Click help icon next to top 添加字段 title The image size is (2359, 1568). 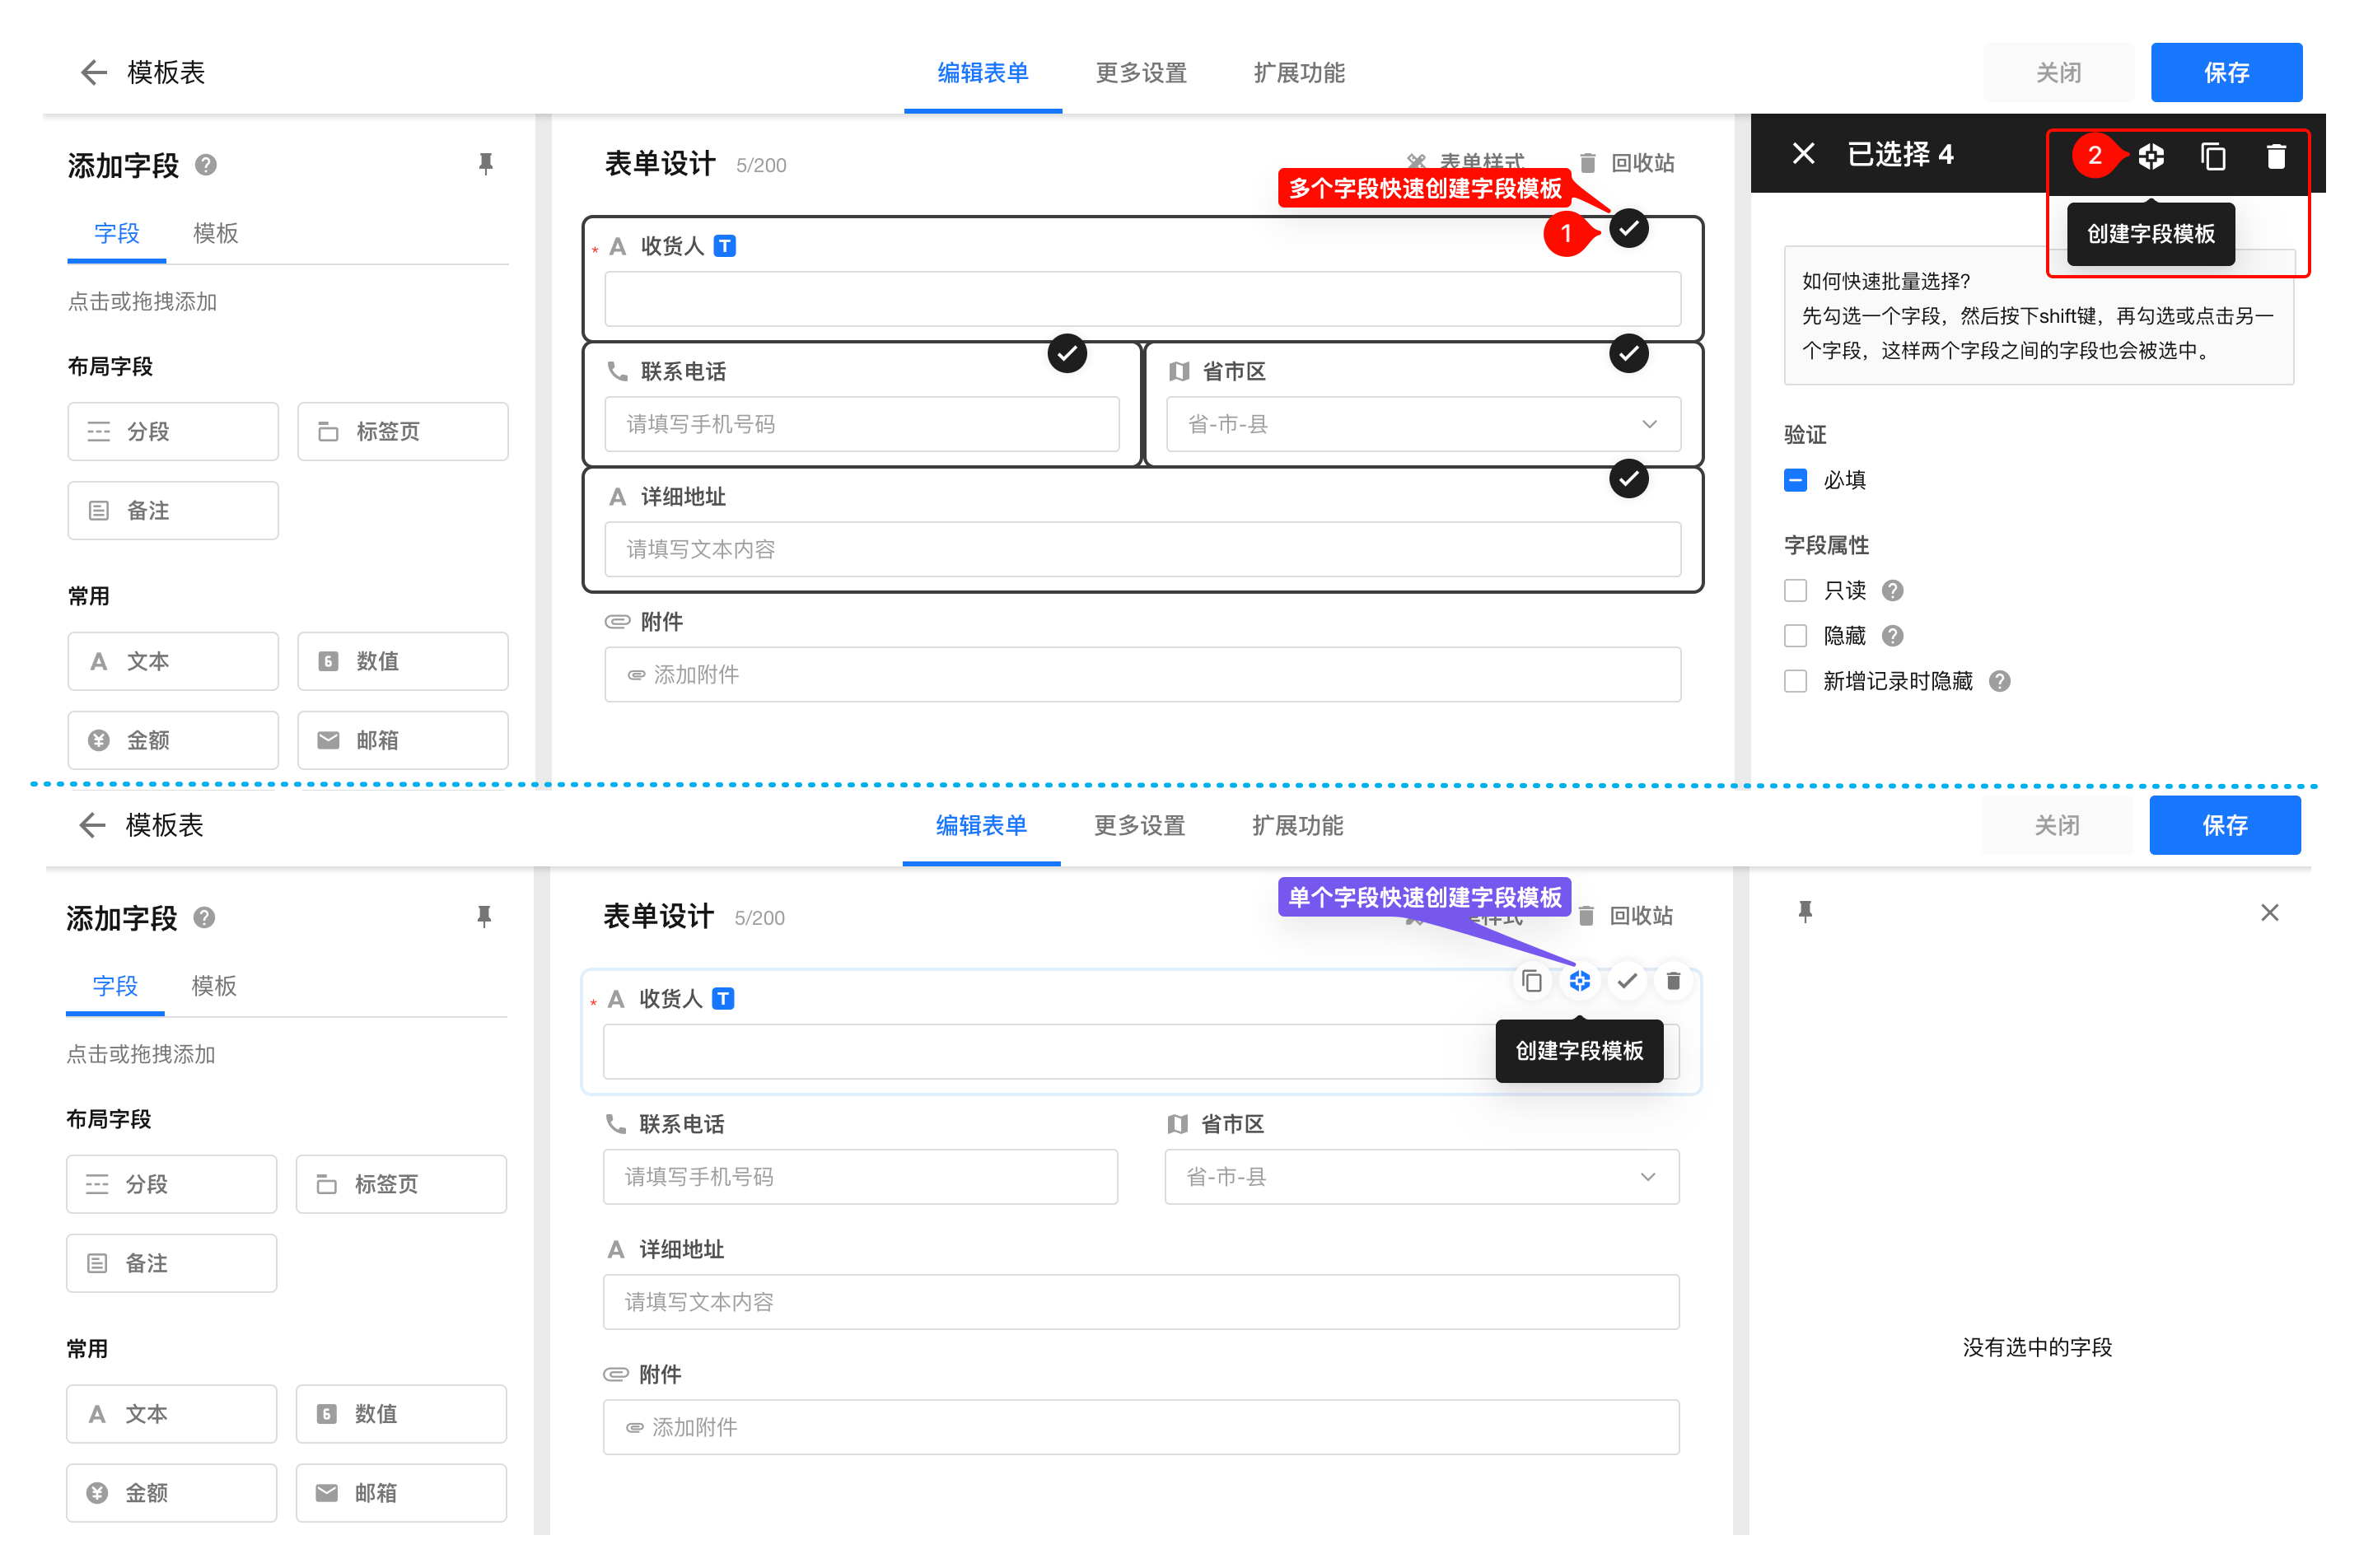coord(206,165)
